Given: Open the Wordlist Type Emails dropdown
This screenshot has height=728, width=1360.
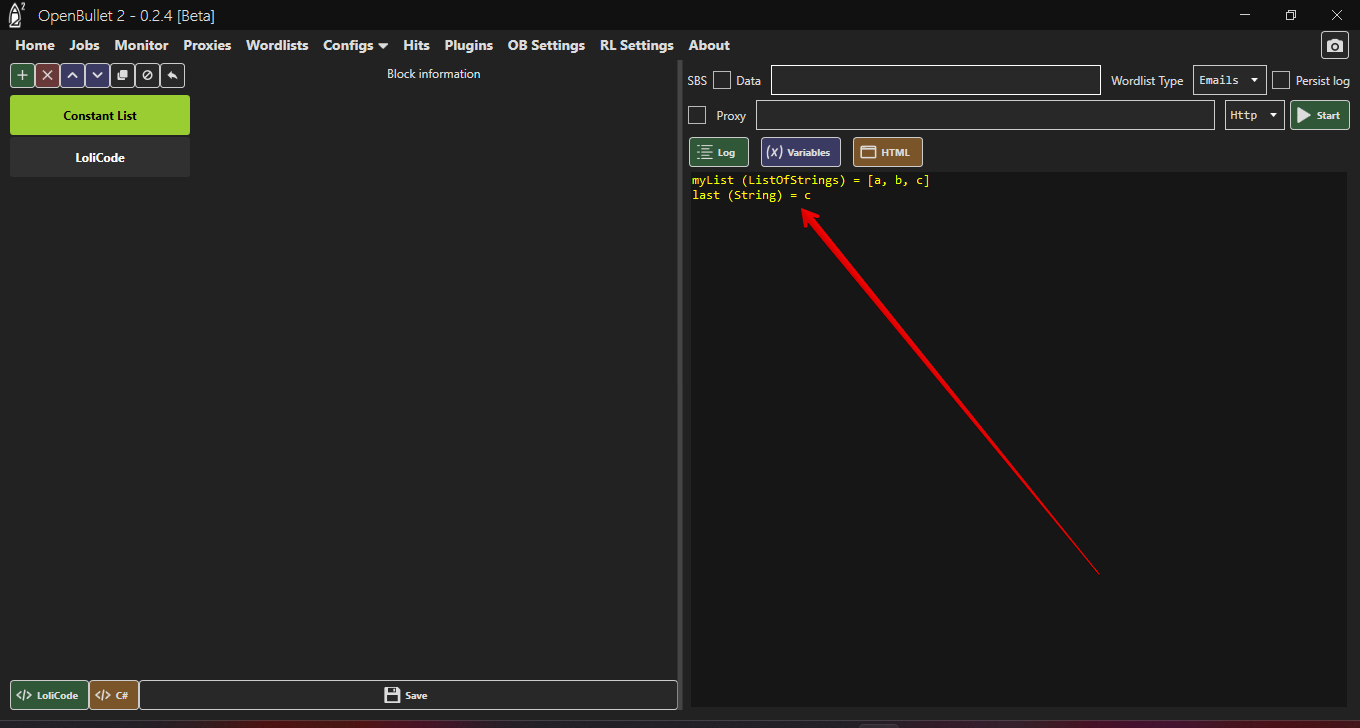Looking at the screenshot, I should [1230, 80].
